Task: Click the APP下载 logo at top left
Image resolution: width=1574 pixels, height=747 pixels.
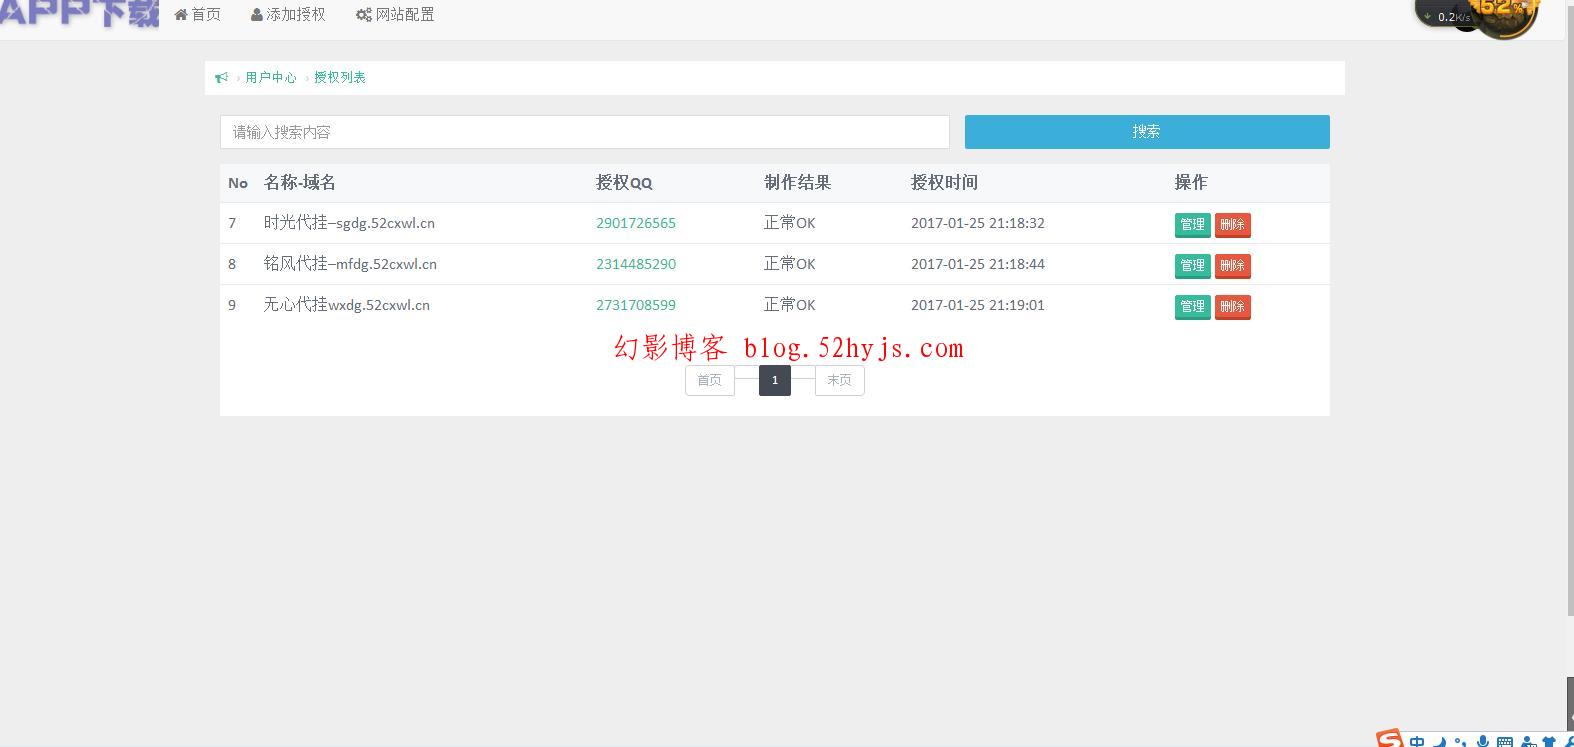Action: [x=80, y=14]
